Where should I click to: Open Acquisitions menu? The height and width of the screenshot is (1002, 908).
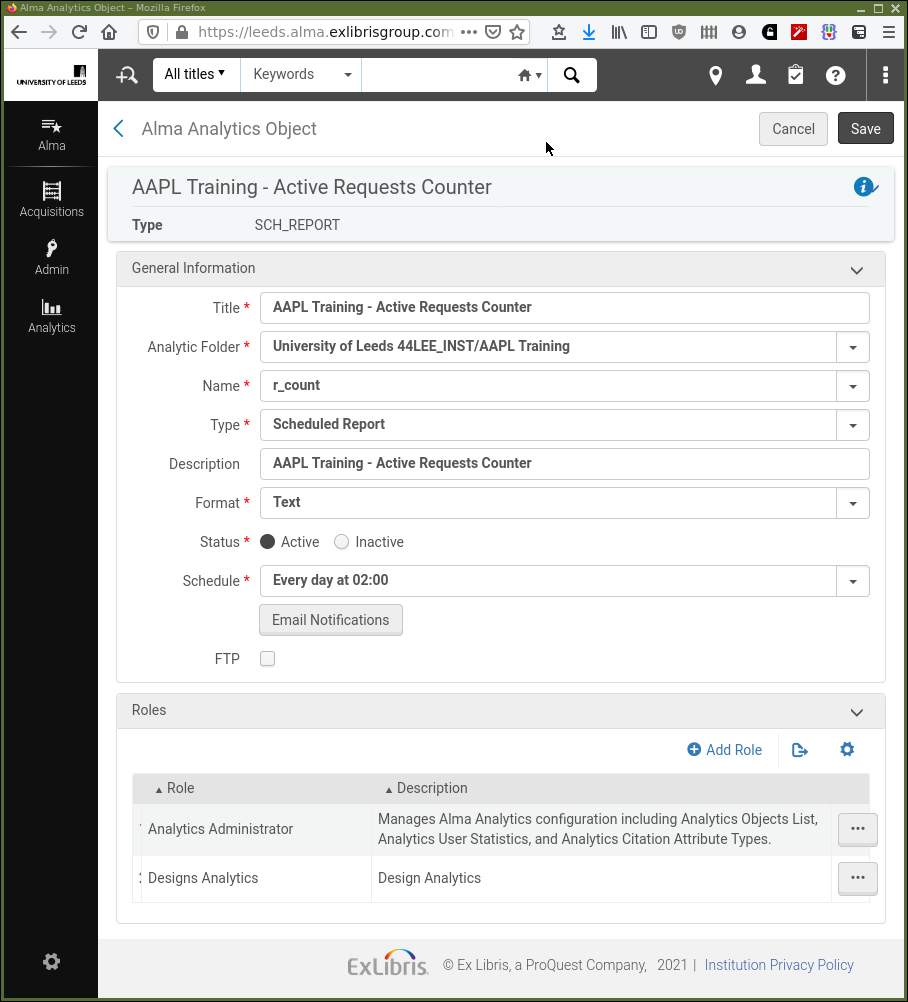[x=51, y=199]
